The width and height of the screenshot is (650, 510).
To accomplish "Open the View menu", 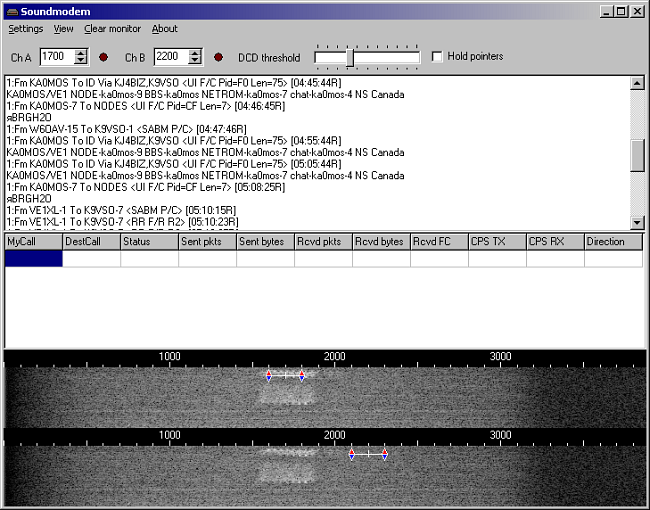I will [x=63, y=29].
